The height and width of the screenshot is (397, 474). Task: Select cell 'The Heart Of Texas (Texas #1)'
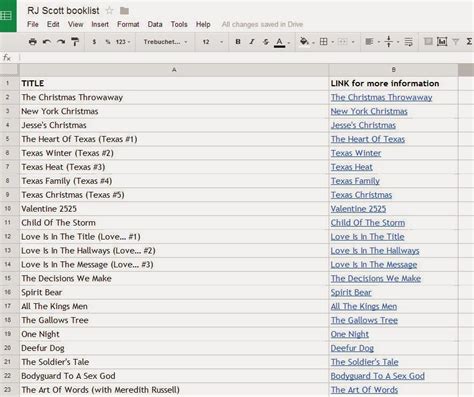click(x=174, y=139)
